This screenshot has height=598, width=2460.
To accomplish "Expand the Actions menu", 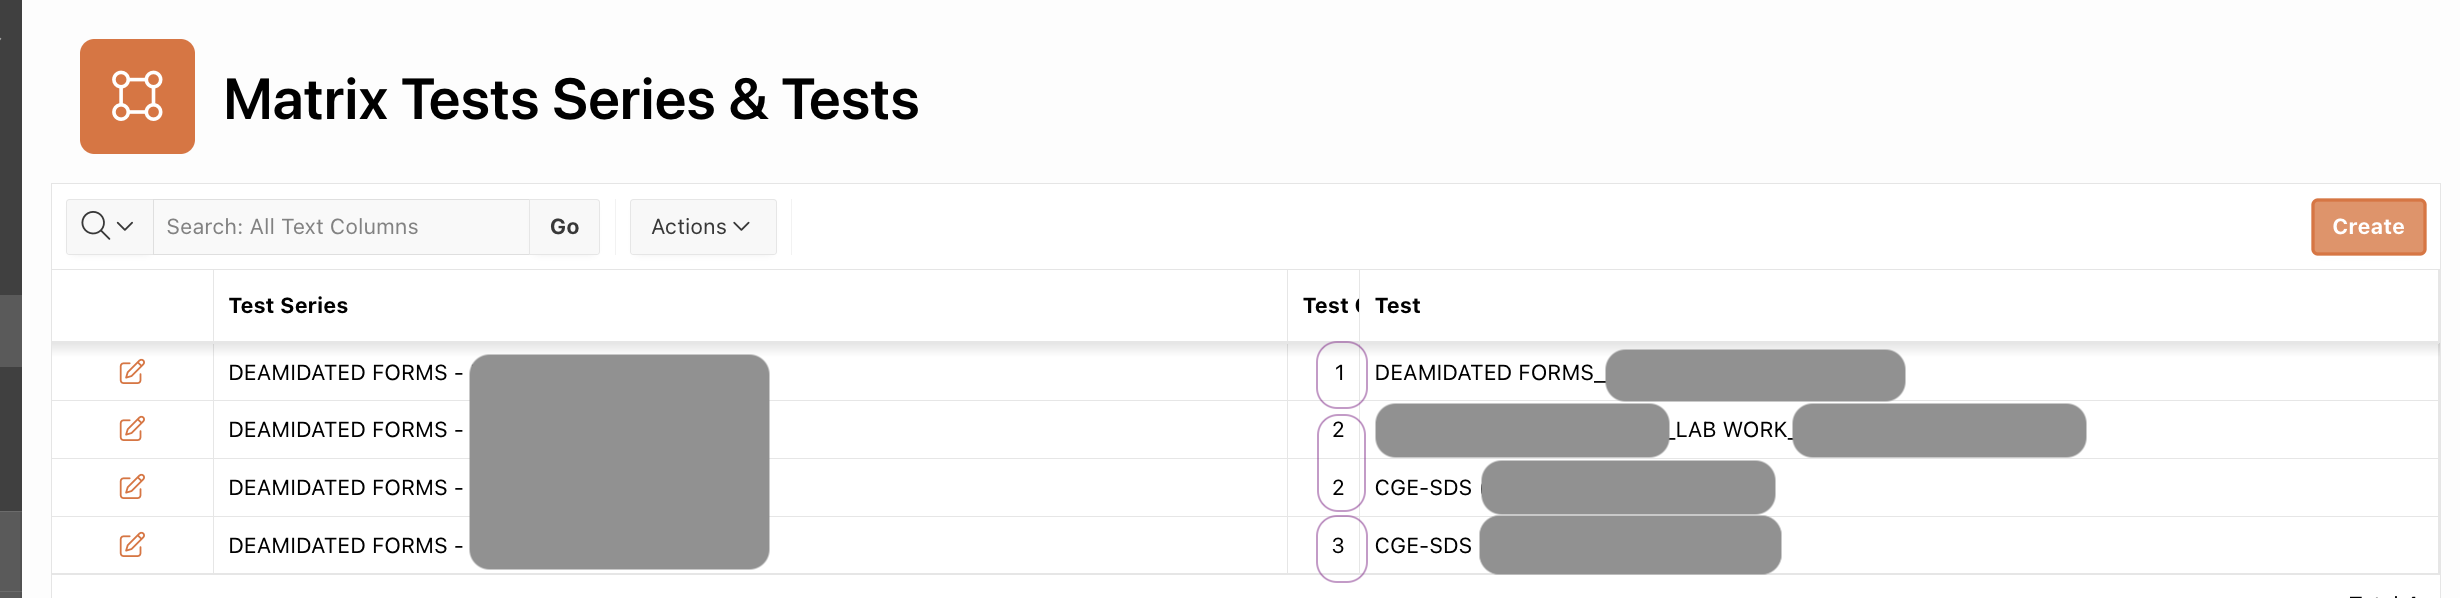I will (702, 227).
